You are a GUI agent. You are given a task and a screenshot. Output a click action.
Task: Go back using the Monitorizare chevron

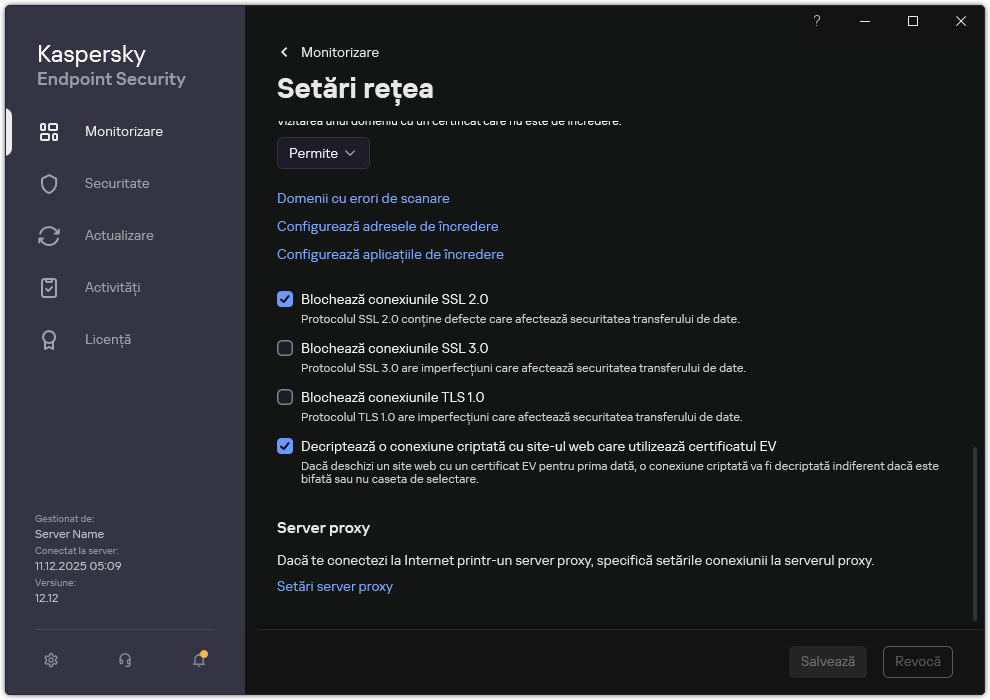(x=283, y=52)
